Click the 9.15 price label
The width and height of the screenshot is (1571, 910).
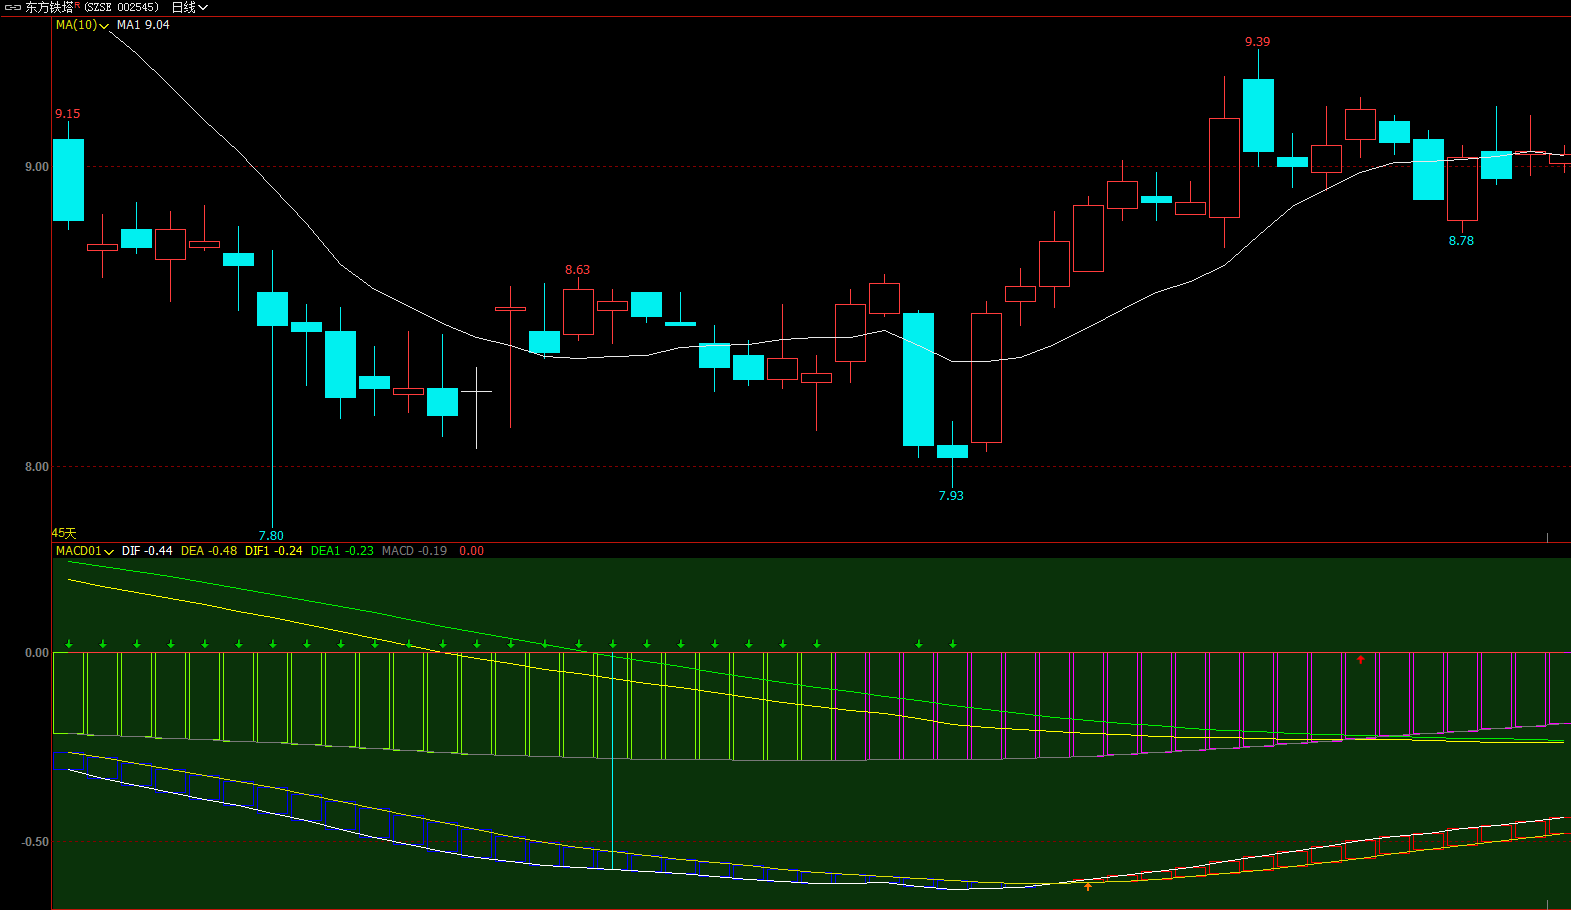tap(67, 114)
